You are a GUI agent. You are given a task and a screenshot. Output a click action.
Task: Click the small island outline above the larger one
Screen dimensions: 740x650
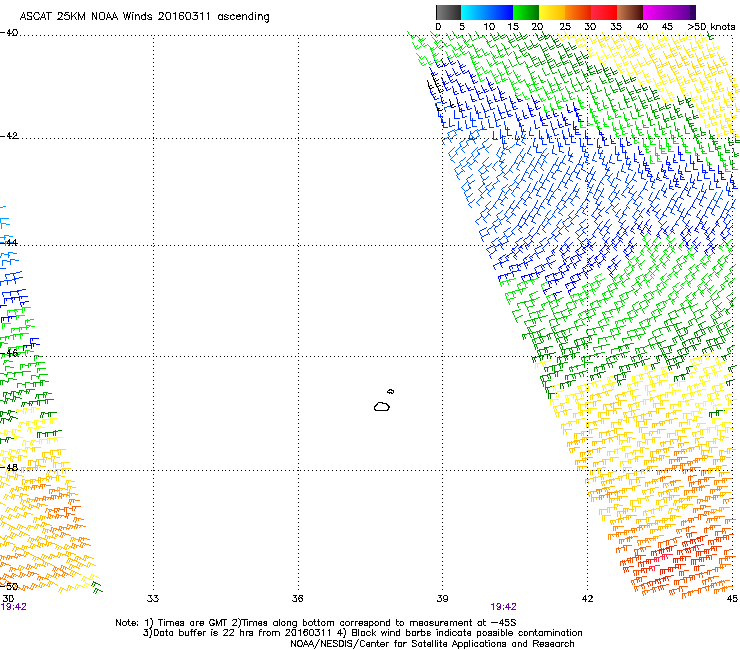(x=391, y=391)
